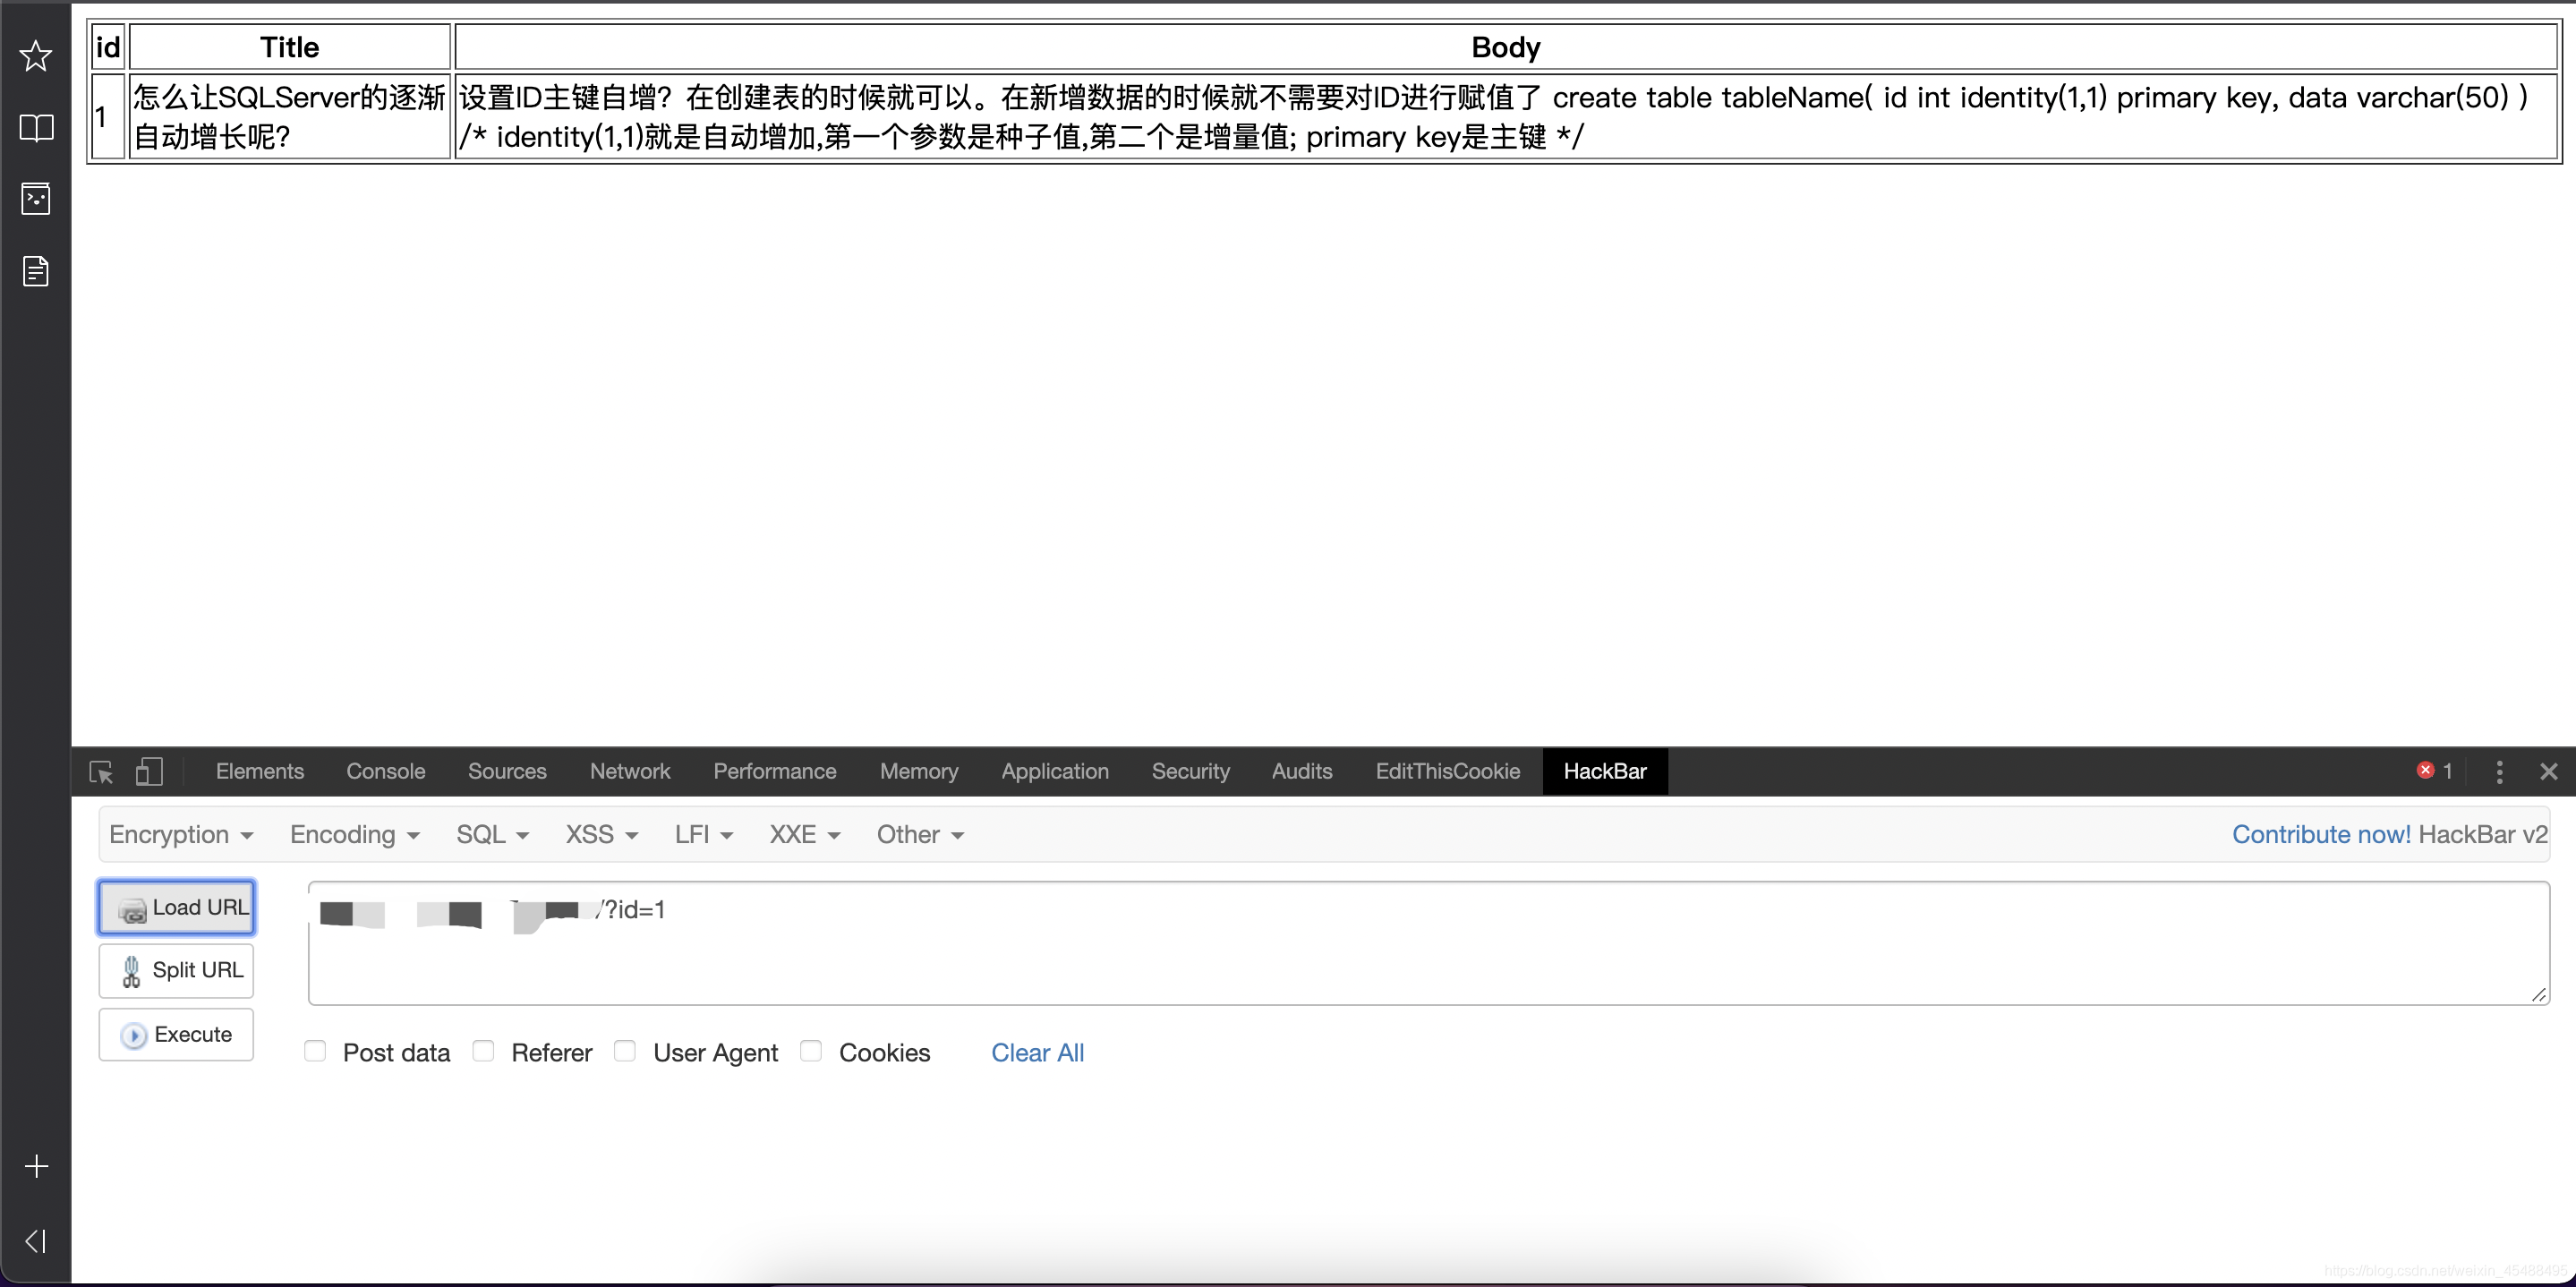Click the red error count indicator
The width and height of the screenshot is (2576, 1287).
click(2434, 770)
